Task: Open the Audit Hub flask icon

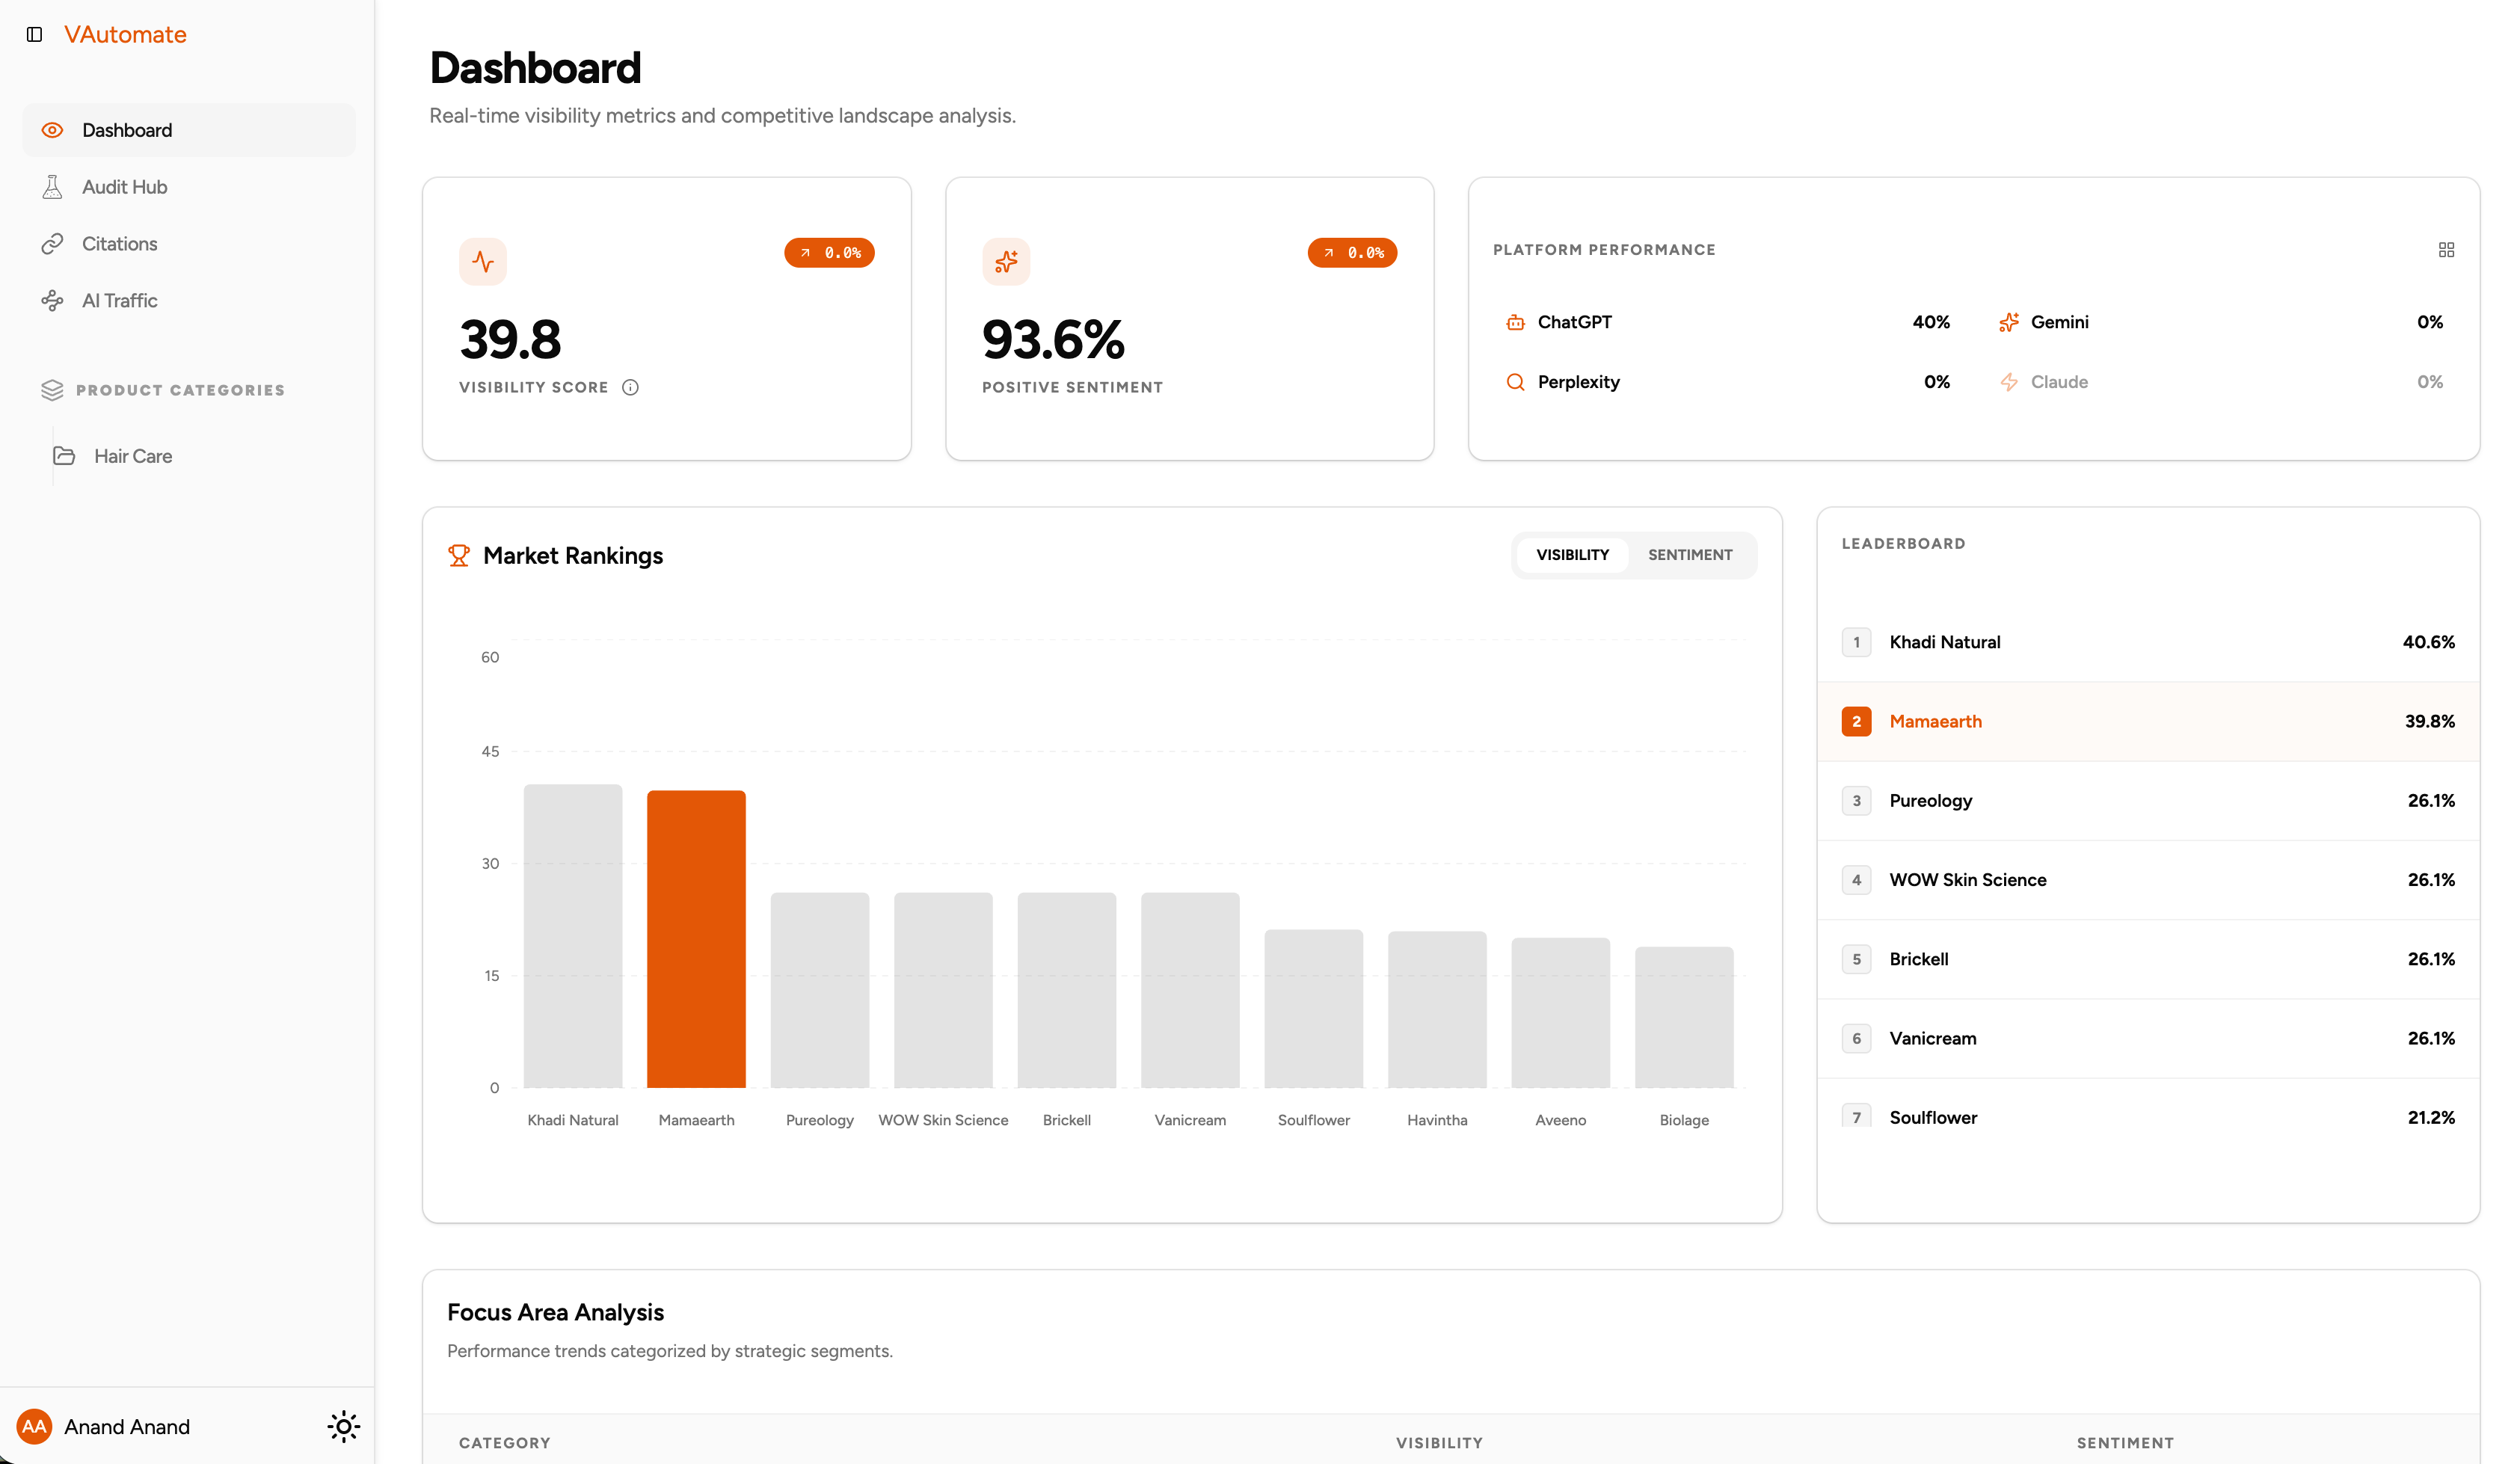Action: [x=53, y=186]
